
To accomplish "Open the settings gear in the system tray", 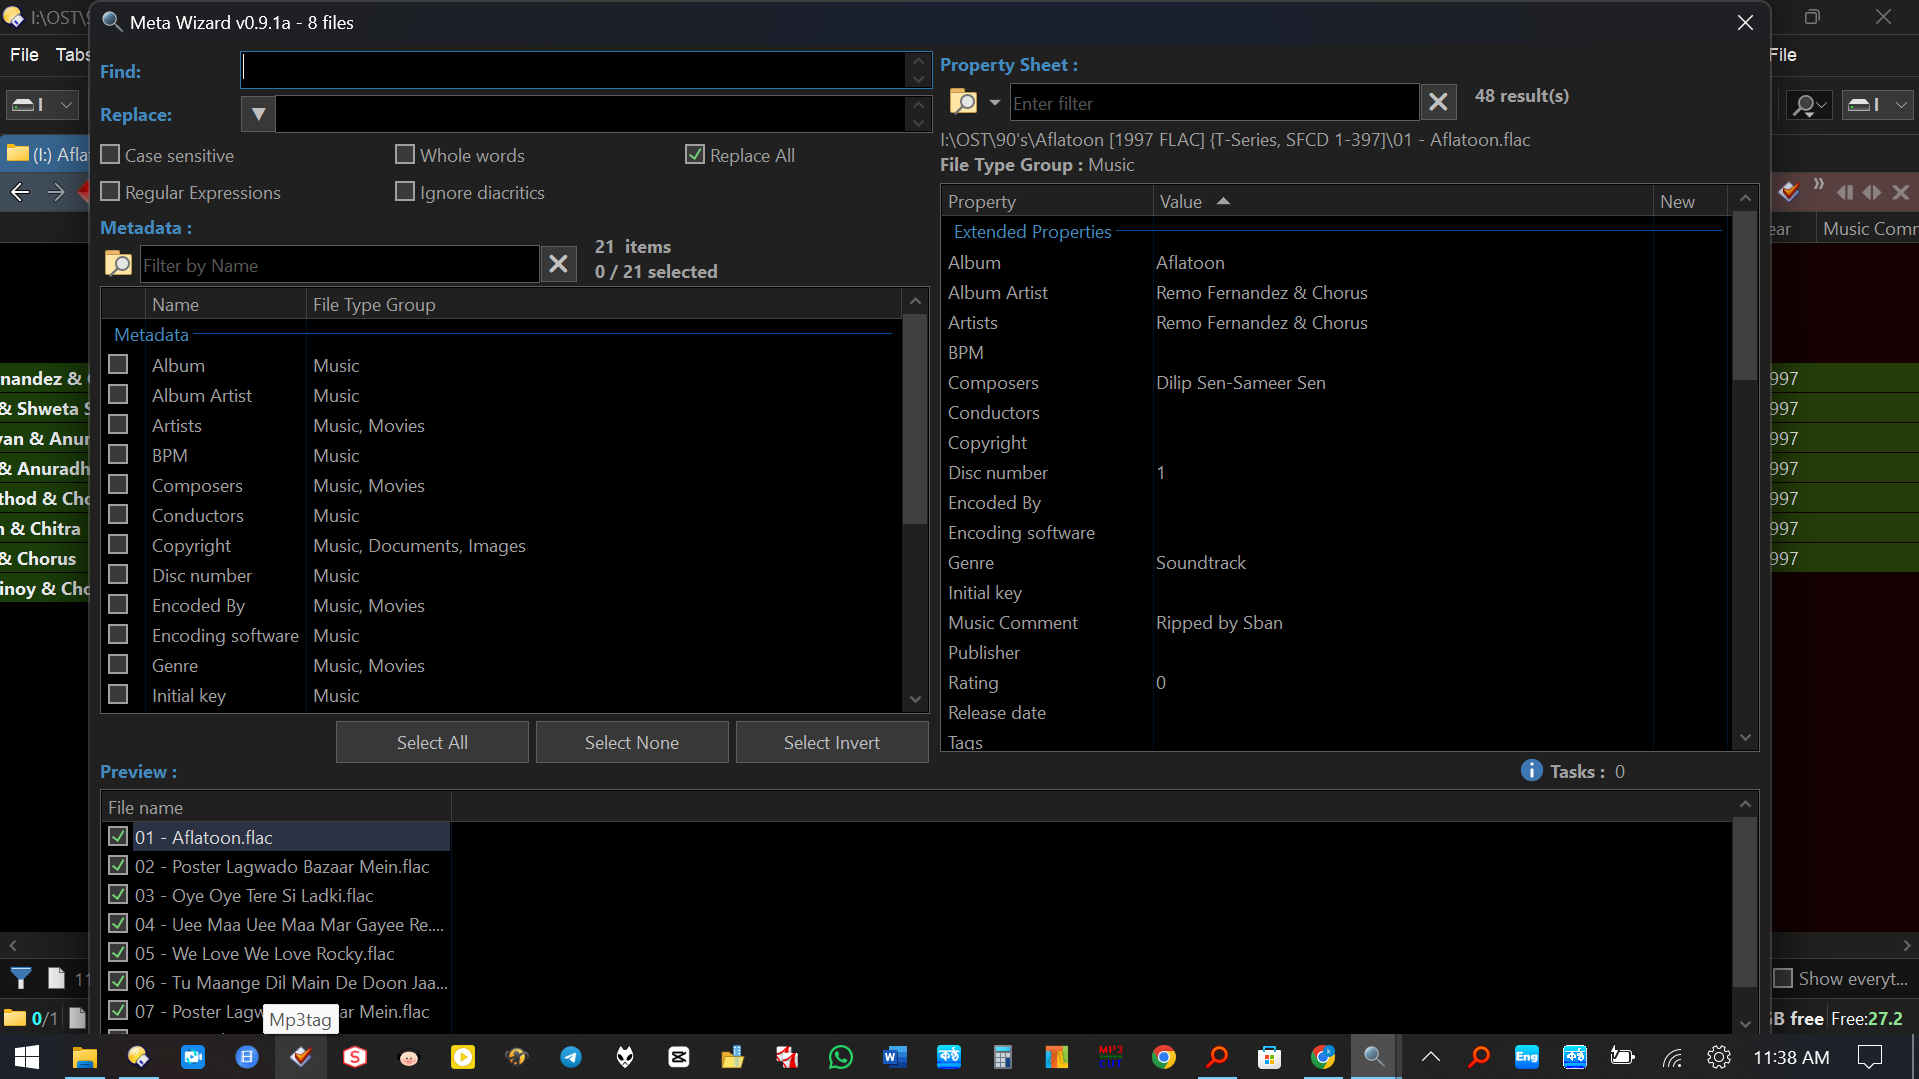I will coord(1719,1057).
